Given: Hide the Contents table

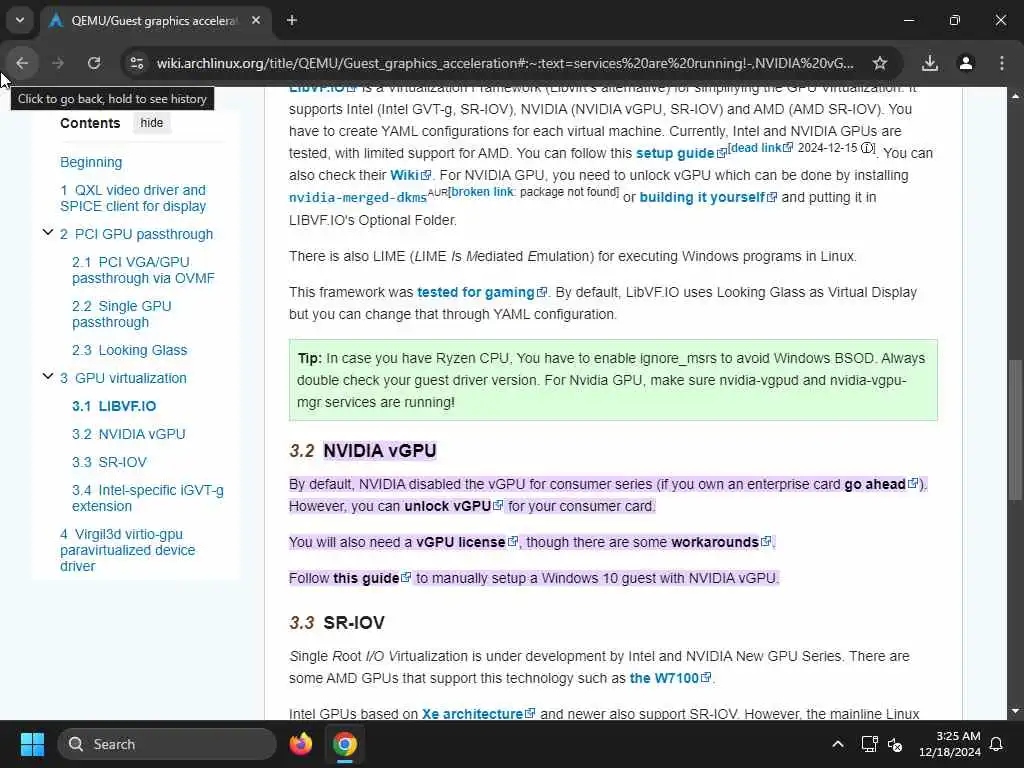Looking at the screenshot, I should (x=152, y=123).
